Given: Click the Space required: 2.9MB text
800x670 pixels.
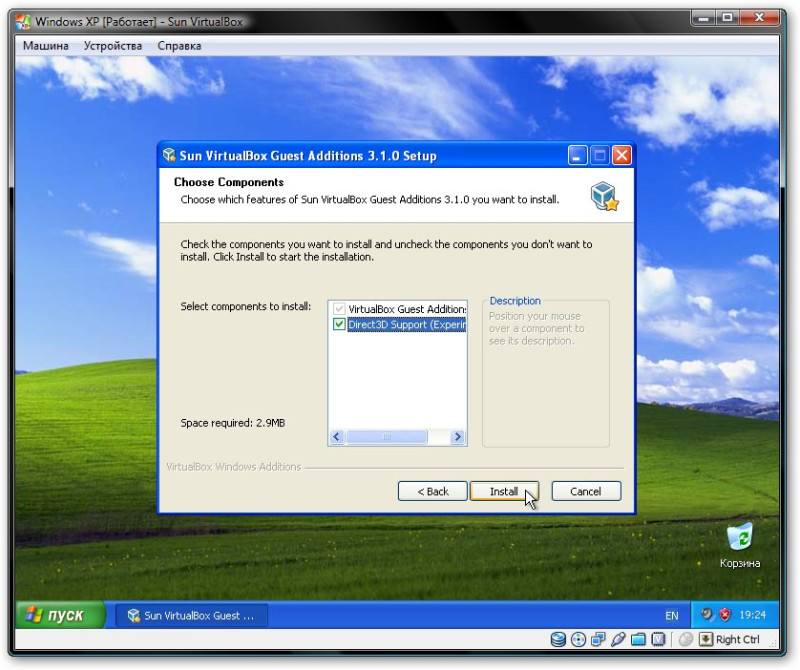Looking at the screenshot, I should 233,423.
